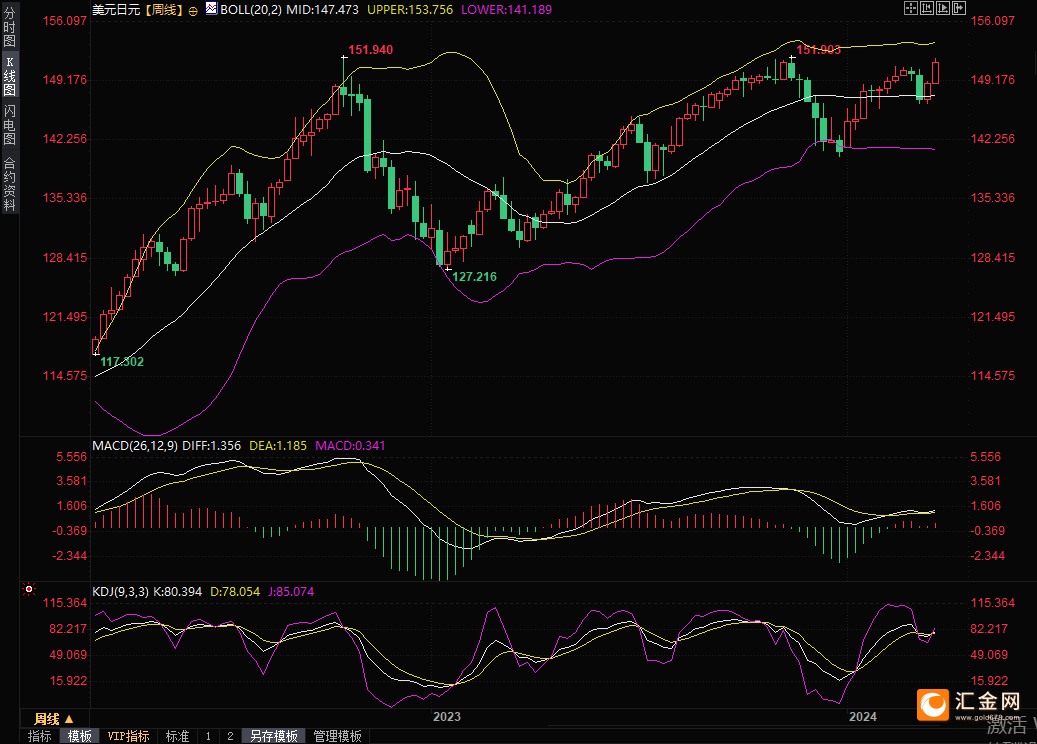
Task: Click the 管理模板 button
Action: [338, 736]
